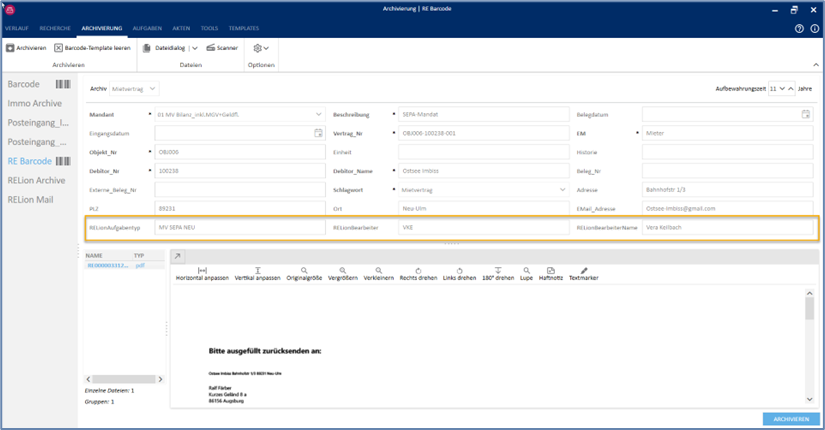Open the Archiv Mietvertrag dropdown

pyautogui.click(x=135, y=89)
